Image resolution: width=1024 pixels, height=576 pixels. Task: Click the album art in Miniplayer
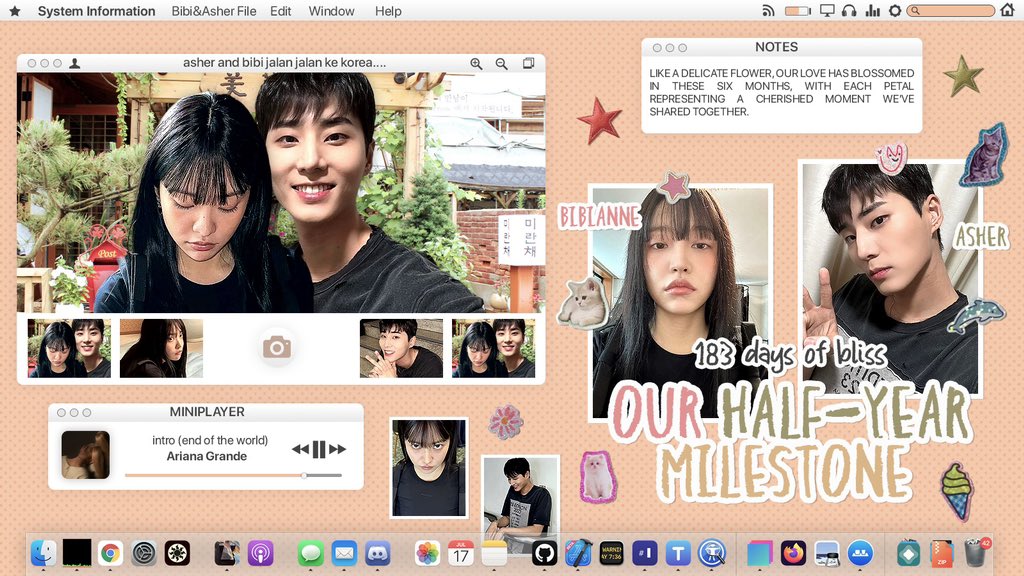[x=86, y=455]
